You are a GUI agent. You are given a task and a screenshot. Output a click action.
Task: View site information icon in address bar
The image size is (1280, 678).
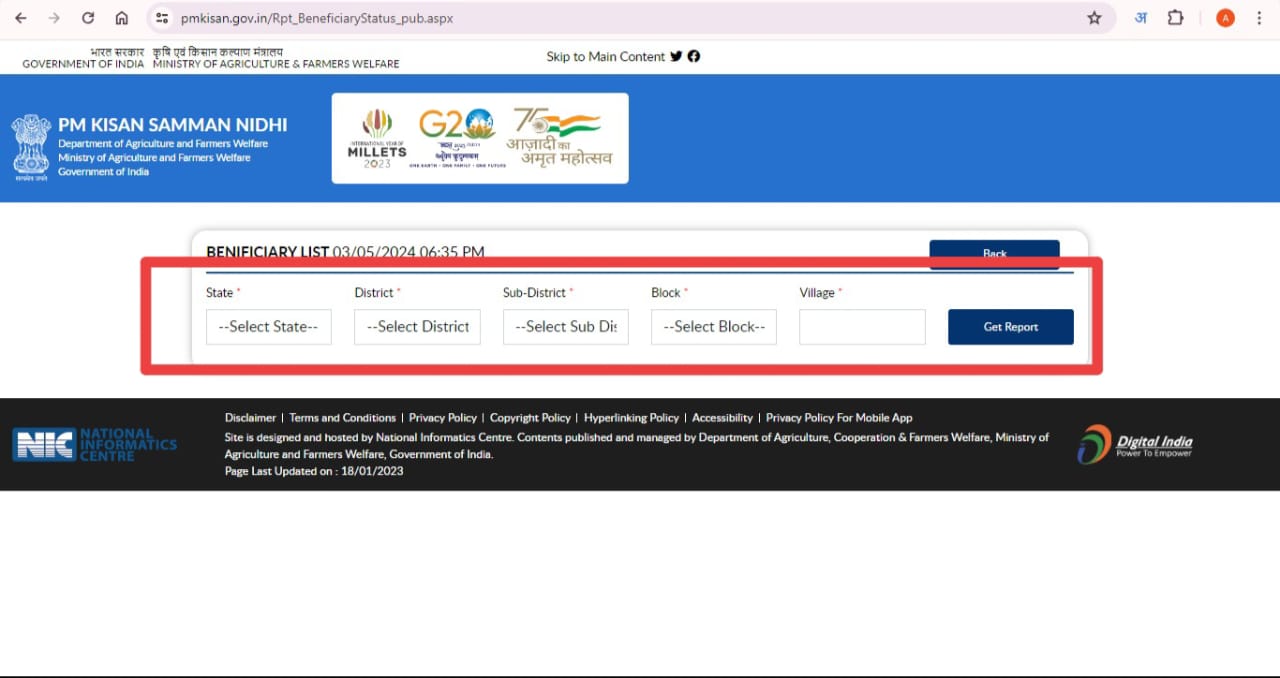163,18
